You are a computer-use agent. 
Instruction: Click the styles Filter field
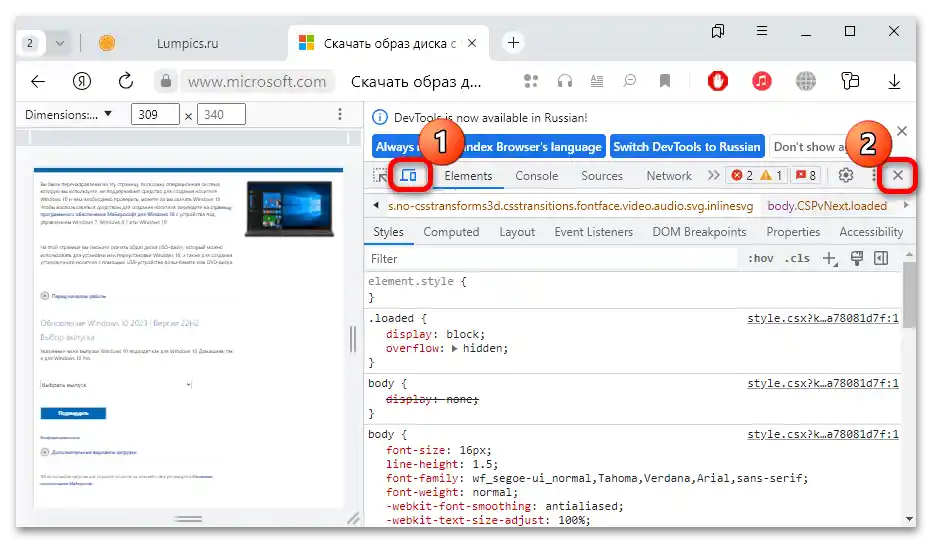553,258
